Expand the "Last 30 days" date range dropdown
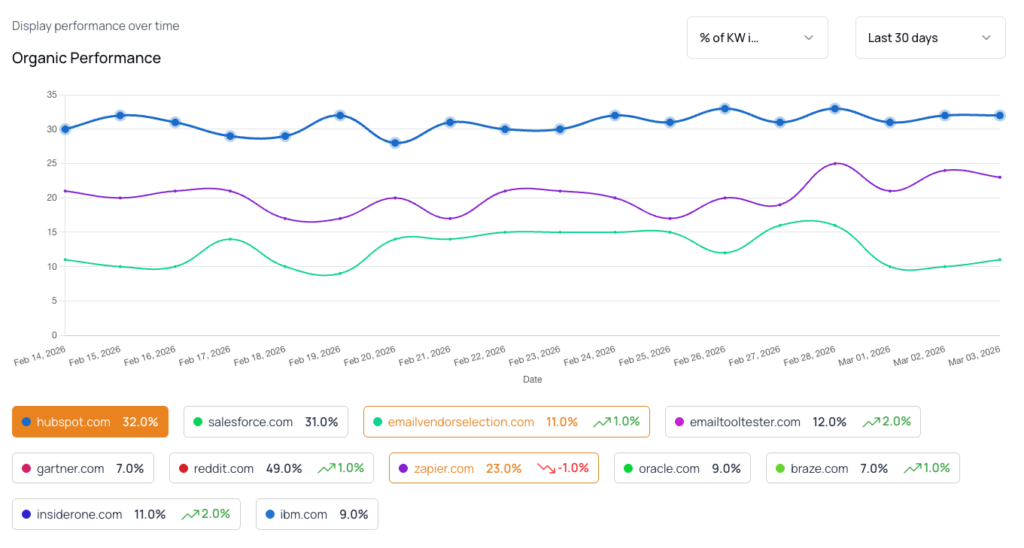The image size is (1024, 548). pyautogui.click(x=930, y=38)
